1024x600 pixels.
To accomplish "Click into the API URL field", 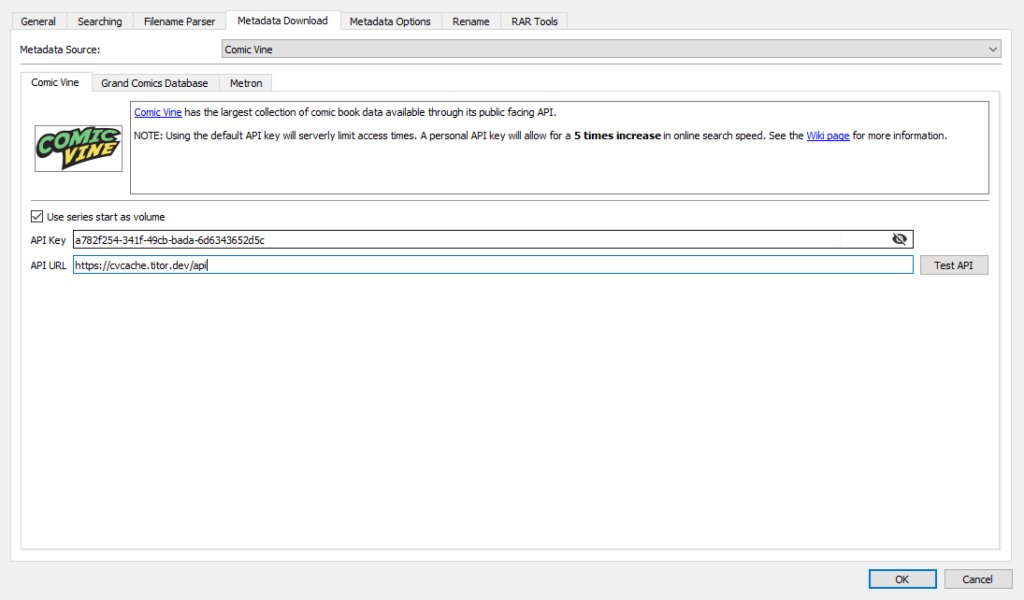I will [x=493, y=265].
